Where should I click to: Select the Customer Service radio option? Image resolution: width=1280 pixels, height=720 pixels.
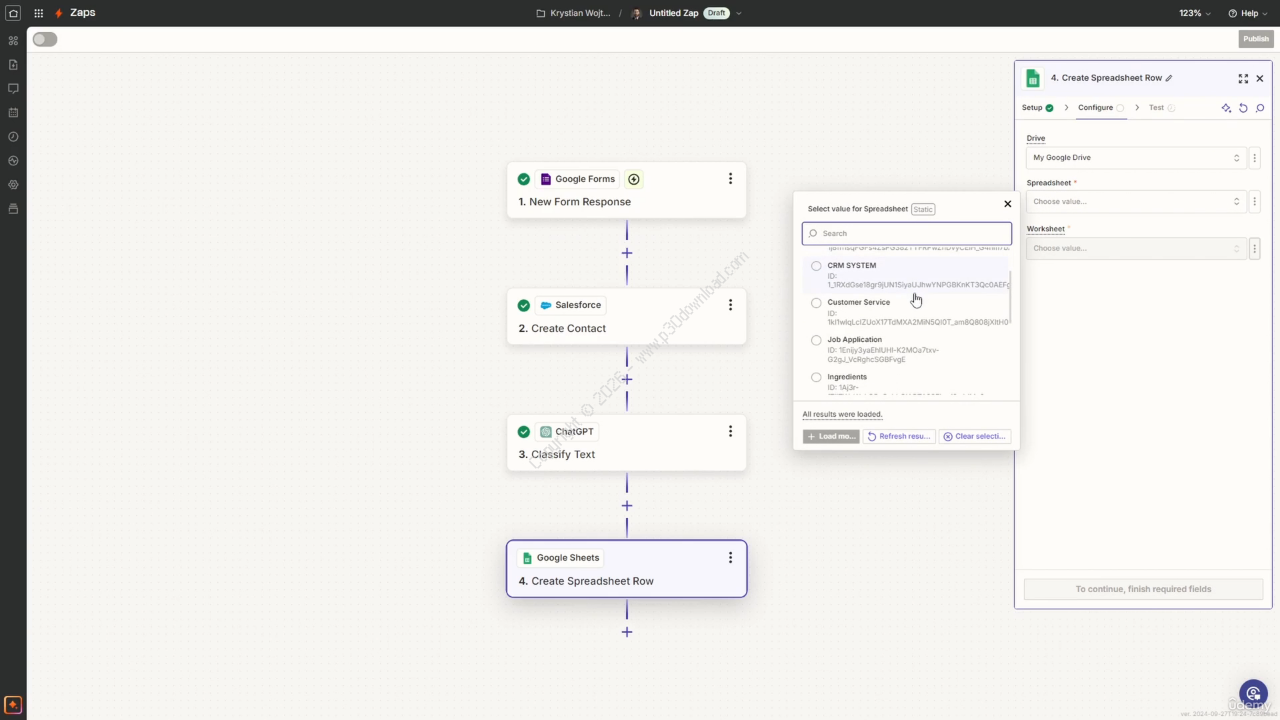pos(816,303)
